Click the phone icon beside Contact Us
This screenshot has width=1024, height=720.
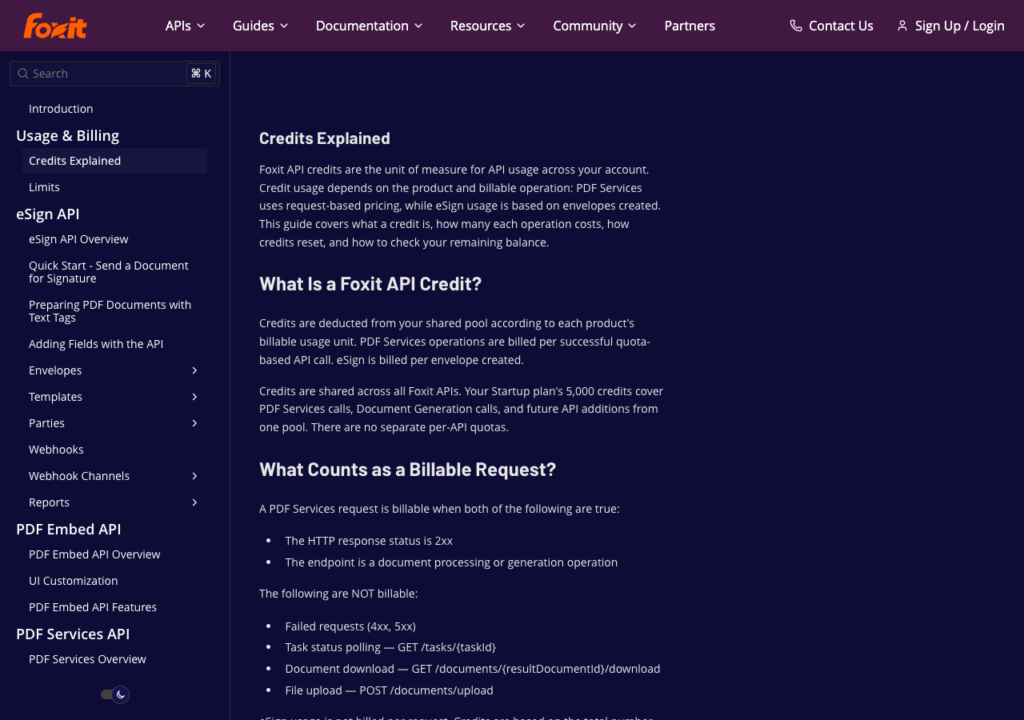pos(795,26)
